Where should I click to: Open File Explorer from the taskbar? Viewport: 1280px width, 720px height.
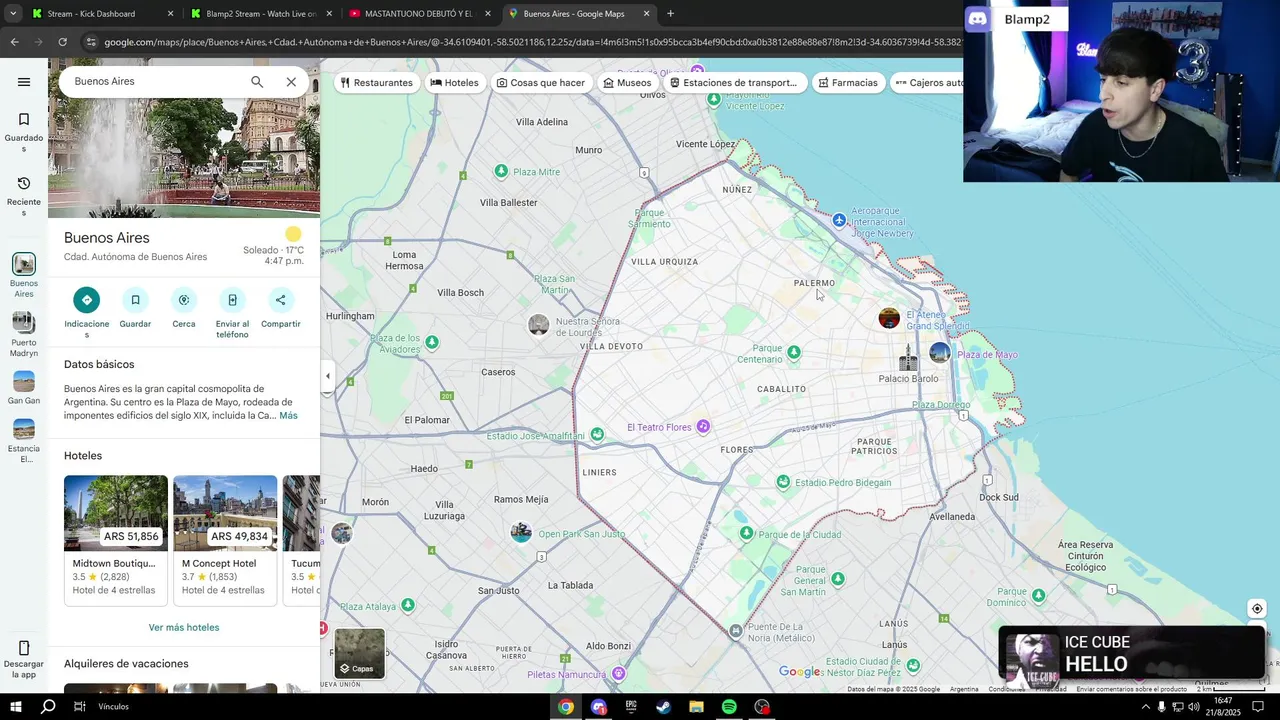[x=696, y=707]
